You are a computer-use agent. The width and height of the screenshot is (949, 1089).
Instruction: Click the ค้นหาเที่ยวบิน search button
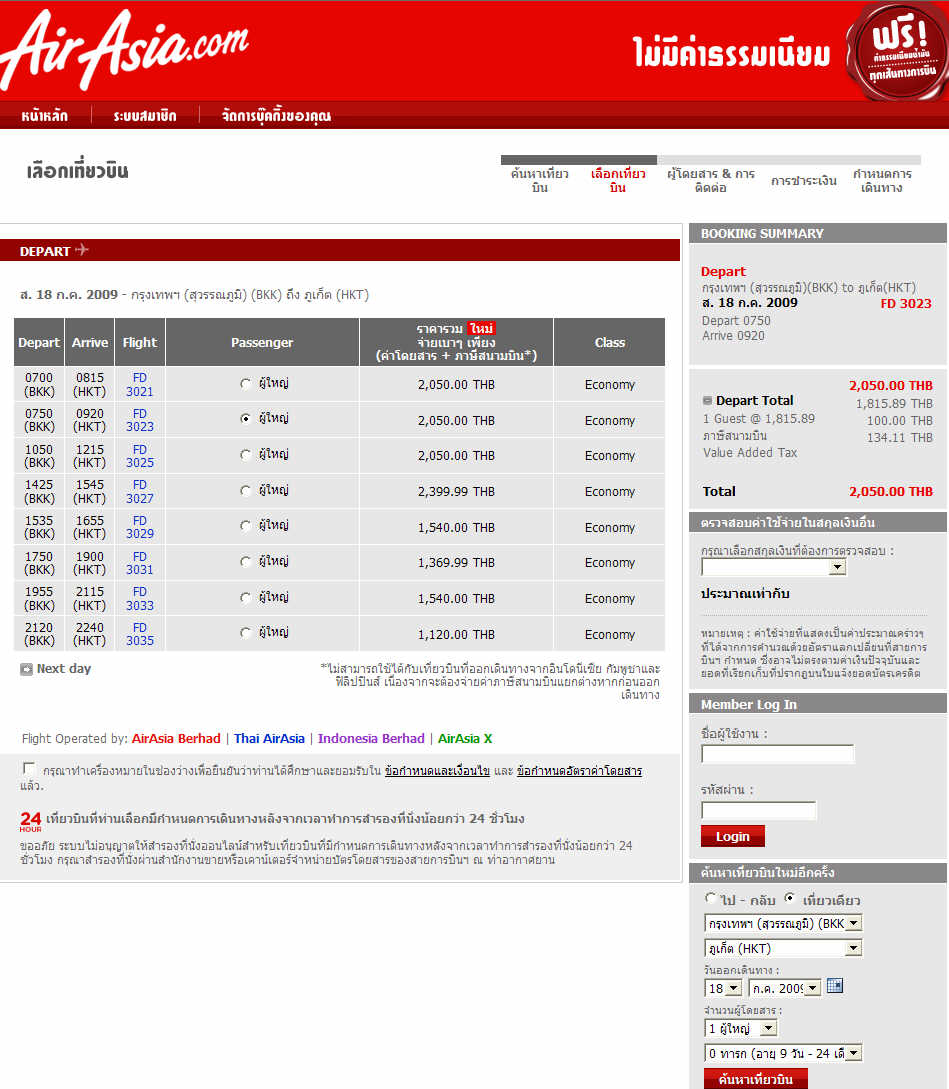(756, 1079)
